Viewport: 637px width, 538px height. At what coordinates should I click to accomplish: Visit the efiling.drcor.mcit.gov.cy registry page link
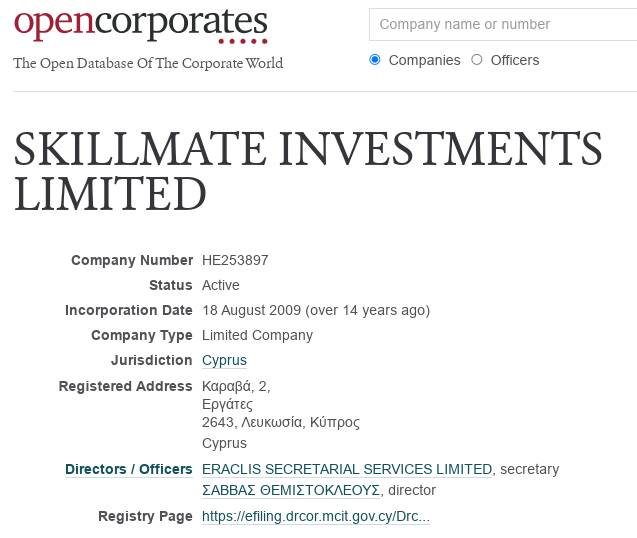coord(316,516)
